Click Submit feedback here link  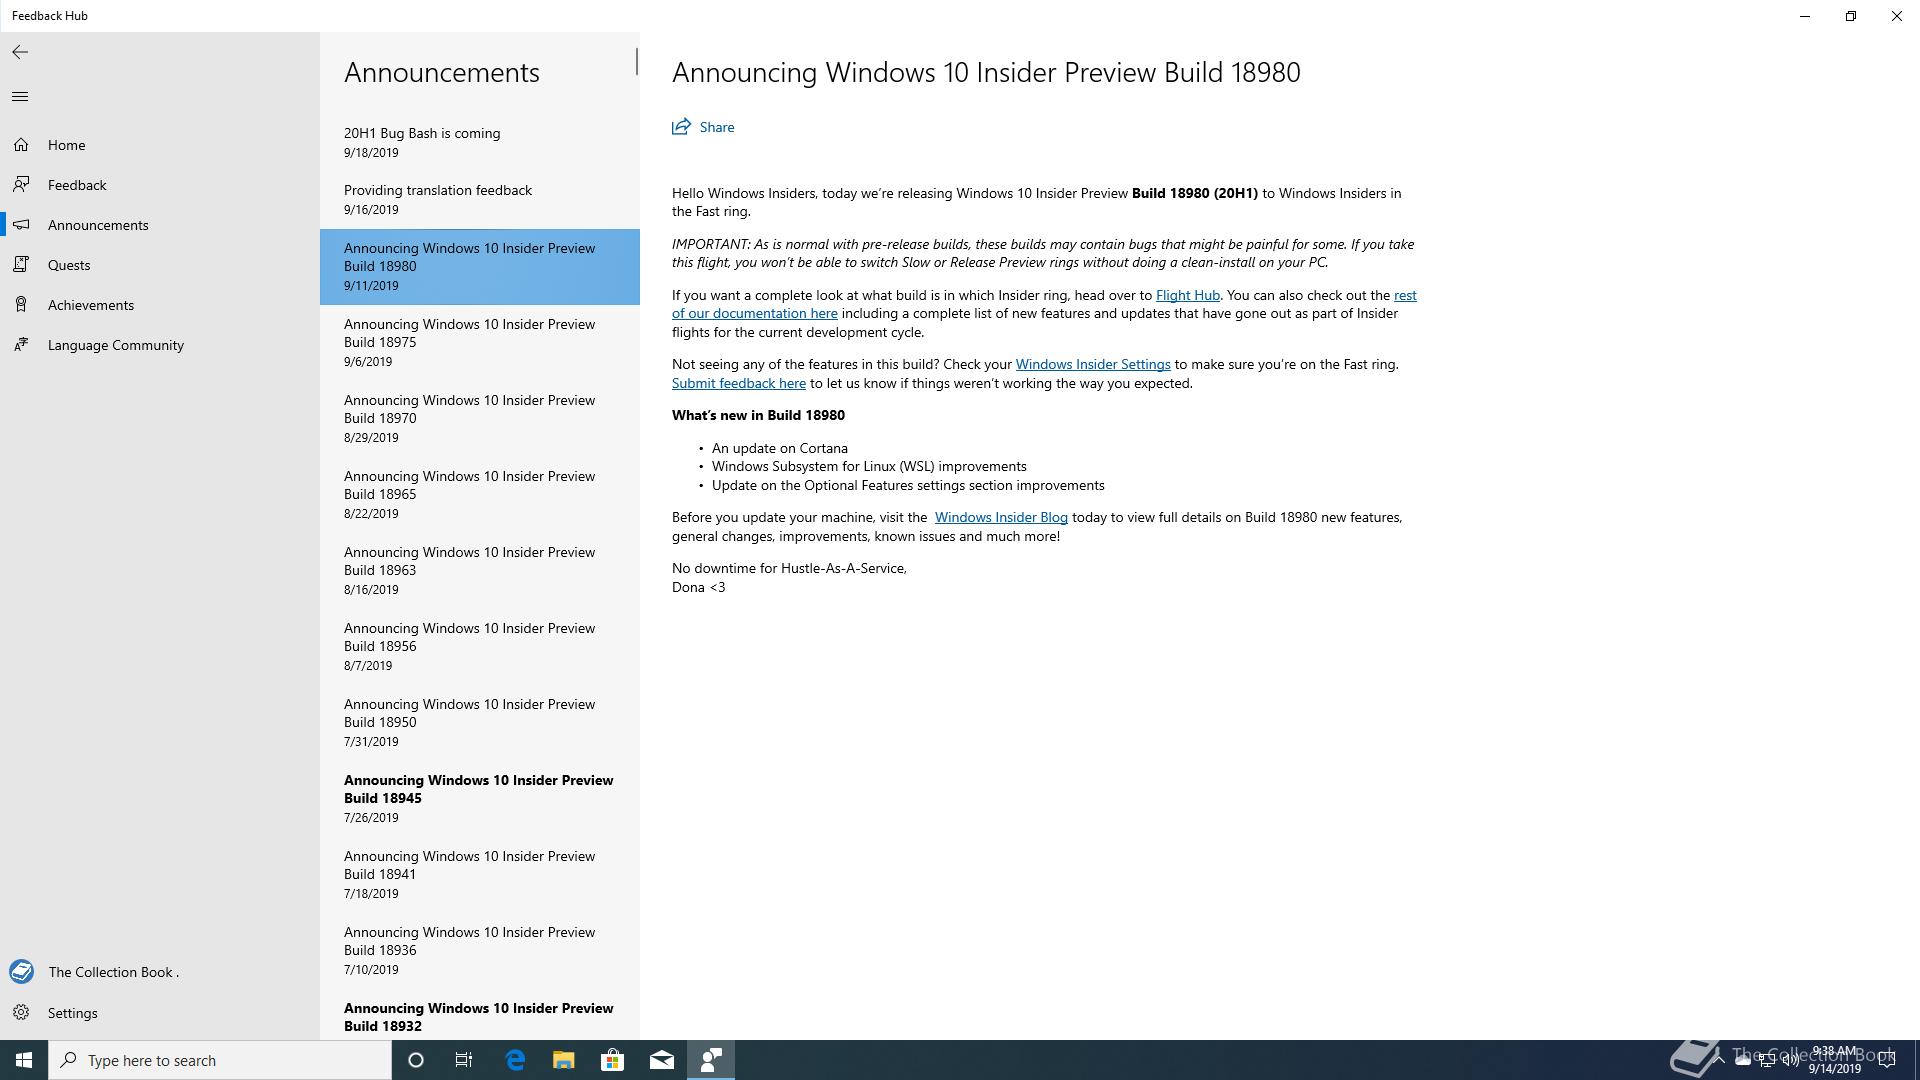(x=739, y=383)
